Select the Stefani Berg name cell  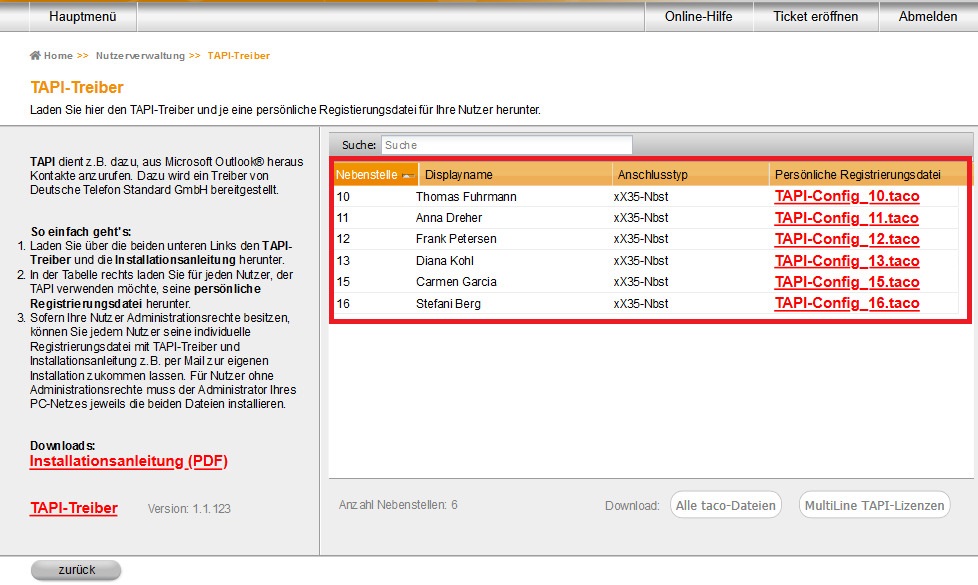448,304
